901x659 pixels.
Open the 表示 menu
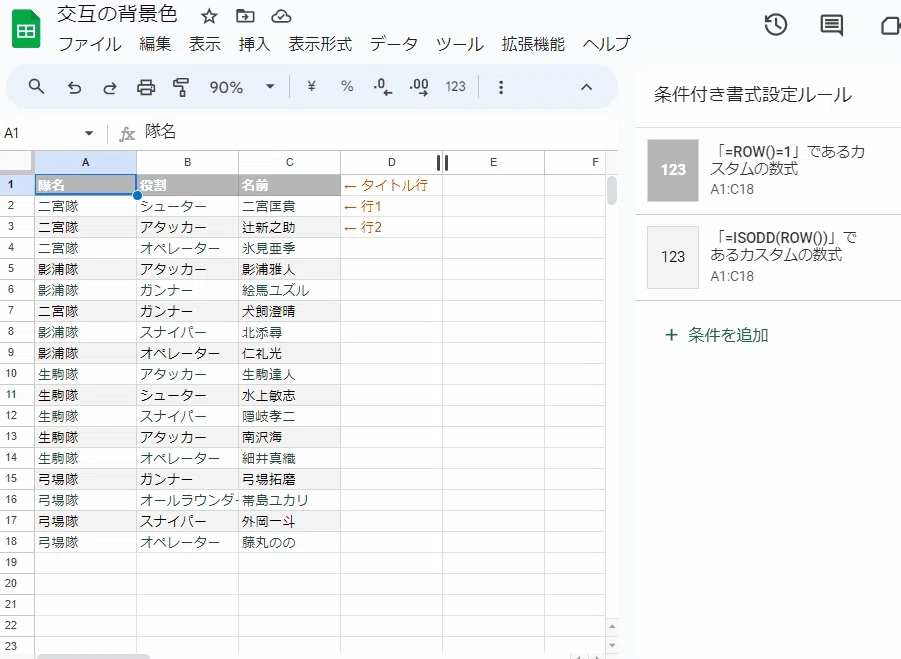coord(205,44)
